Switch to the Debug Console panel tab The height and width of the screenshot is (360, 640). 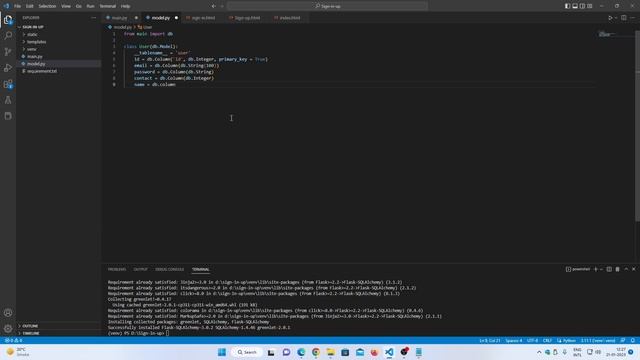pos(169,269)
